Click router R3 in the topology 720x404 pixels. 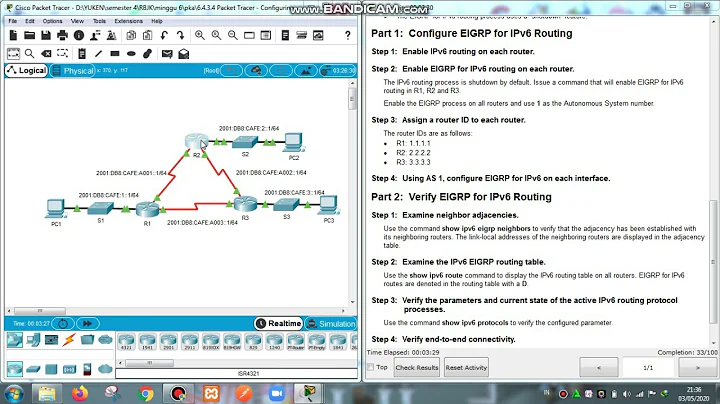pos(246,203)
